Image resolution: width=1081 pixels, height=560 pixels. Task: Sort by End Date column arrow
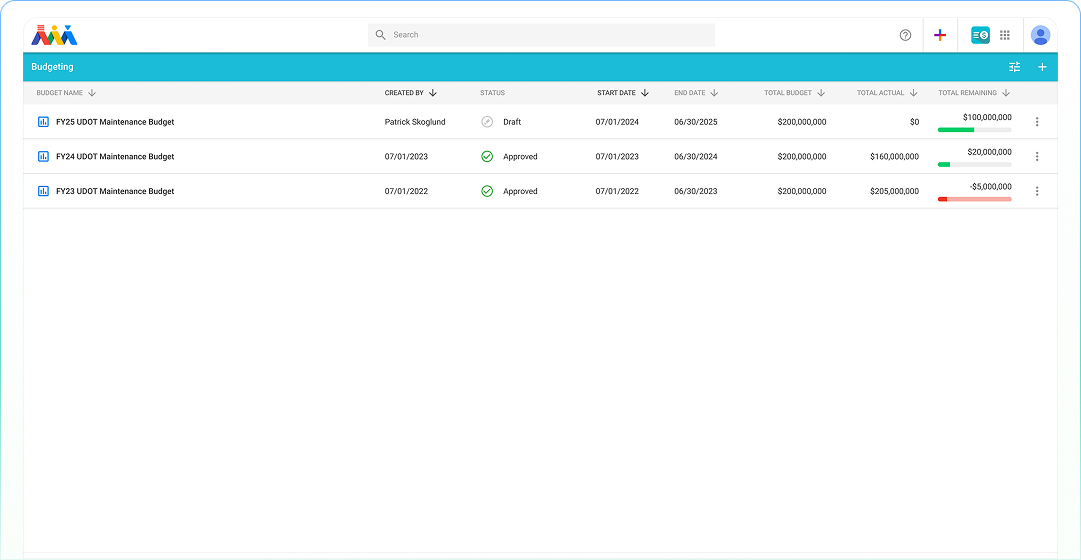[714, 92]
